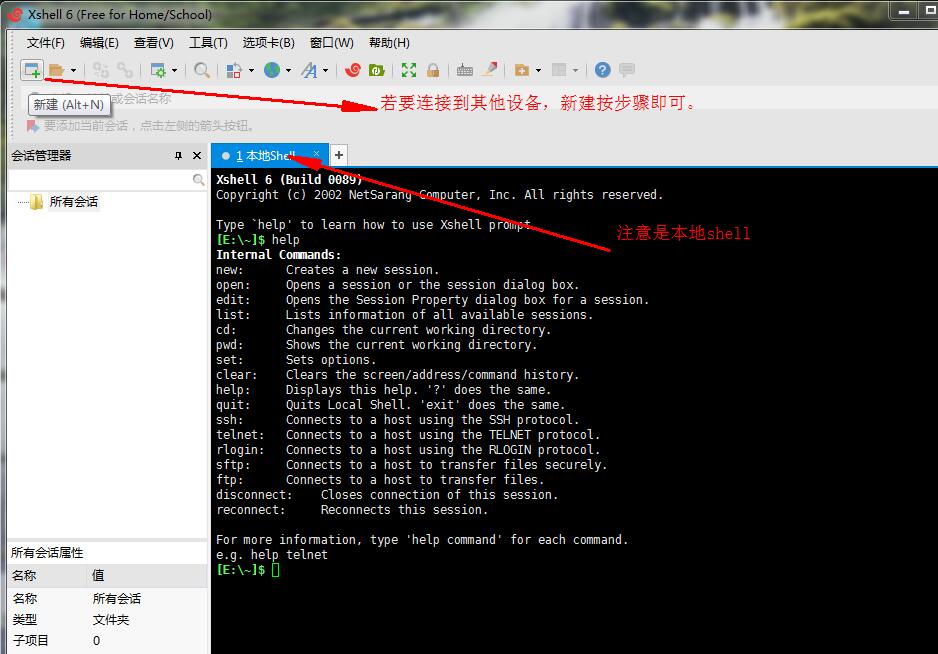Open the 编辑(E) menu
The image size is (938, 654).
click(99, 42)
